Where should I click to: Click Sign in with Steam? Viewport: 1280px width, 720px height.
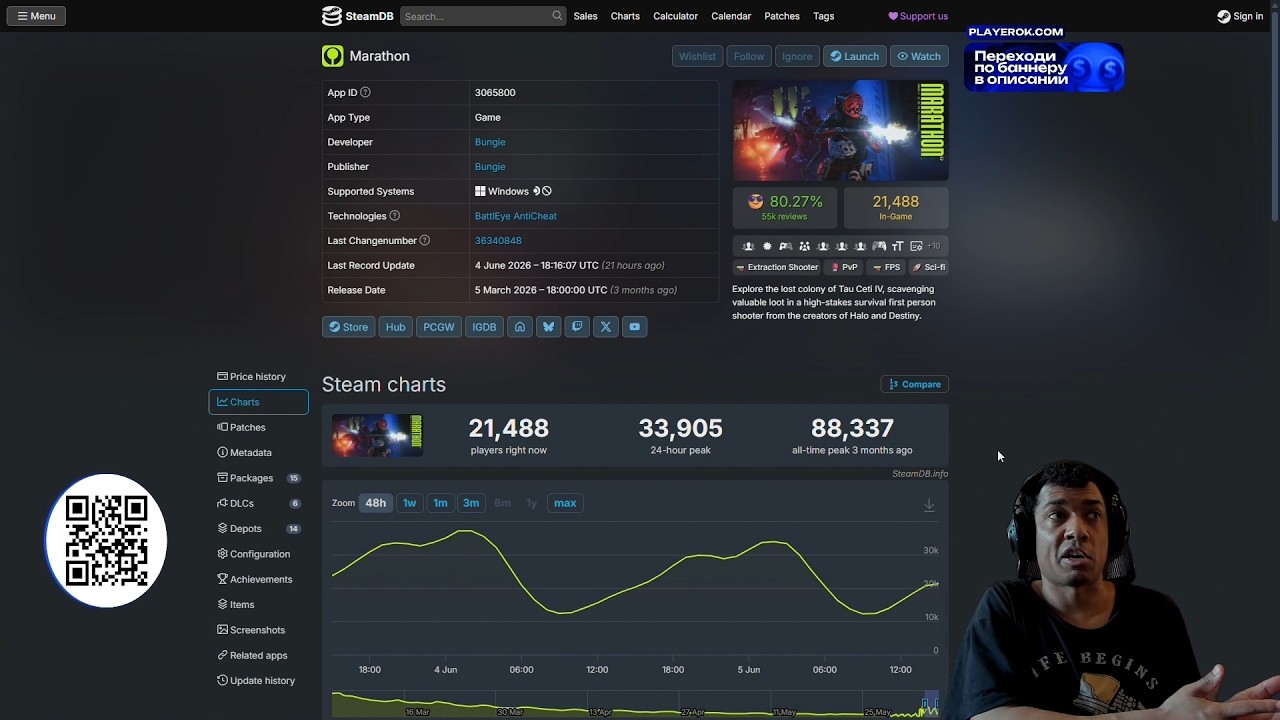pyautogui.click(x=1240, y=16)
